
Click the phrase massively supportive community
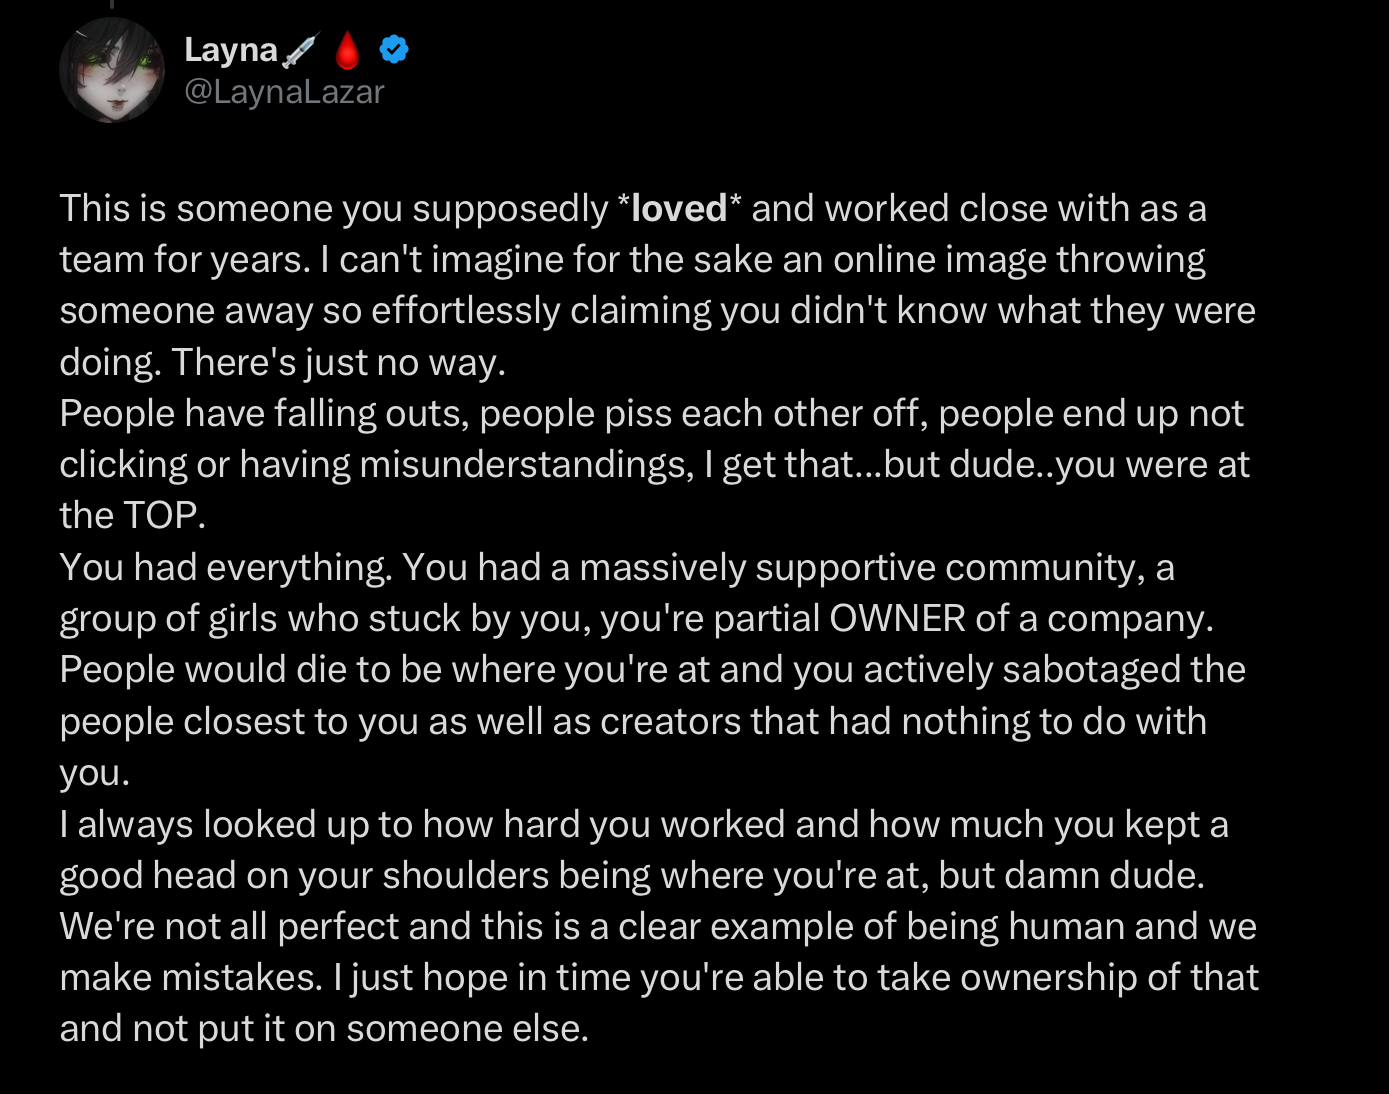point(862,567)
